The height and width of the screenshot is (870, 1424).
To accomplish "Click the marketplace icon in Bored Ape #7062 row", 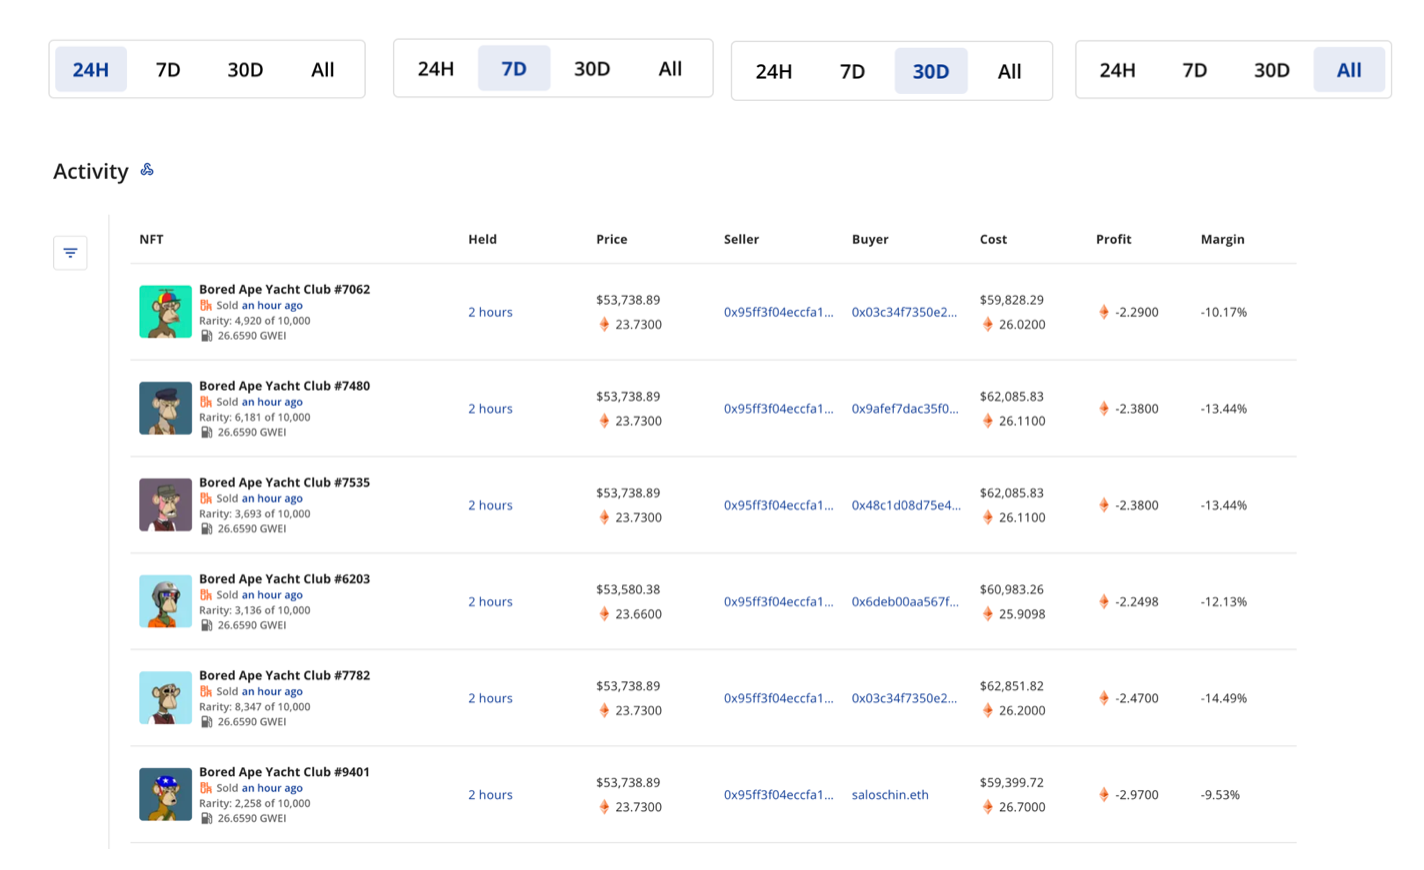I will [205, 306].
